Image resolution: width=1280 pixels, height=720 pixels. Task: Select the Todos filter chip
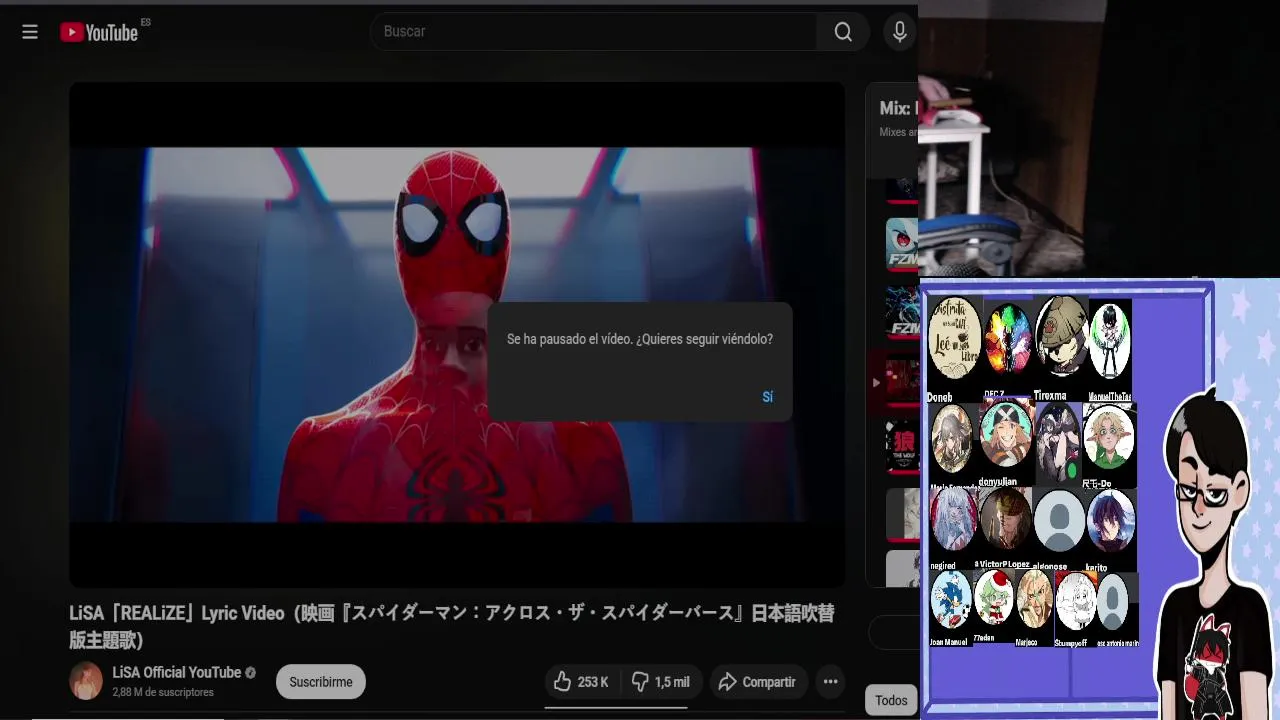891,700
